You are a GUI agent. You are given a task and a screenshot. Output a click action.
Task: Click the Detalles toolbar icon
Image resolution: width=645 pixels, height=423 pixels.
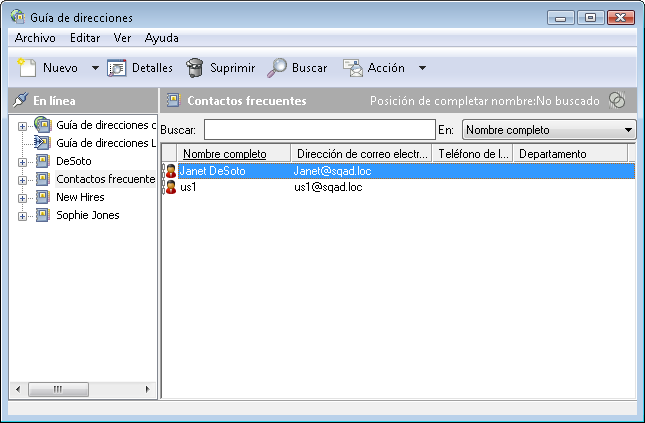[x=116, y=68]
